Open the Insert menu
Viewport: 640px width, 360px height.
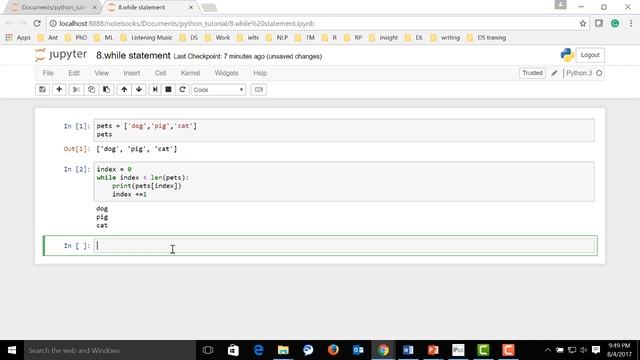[132, 73]
